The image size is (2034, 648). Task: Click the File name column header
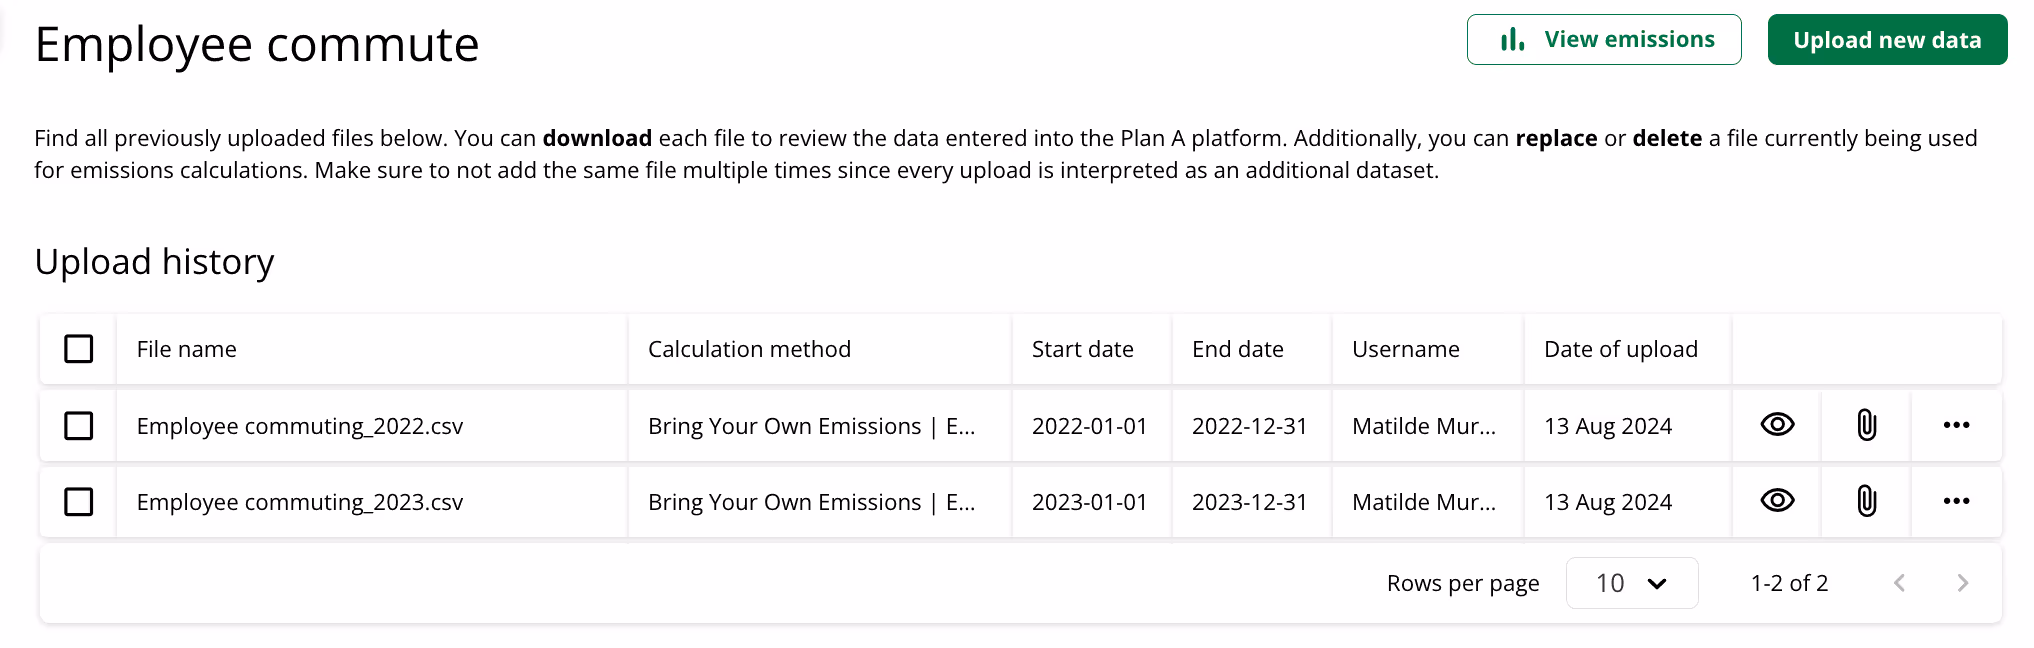[x=187, y=349]
